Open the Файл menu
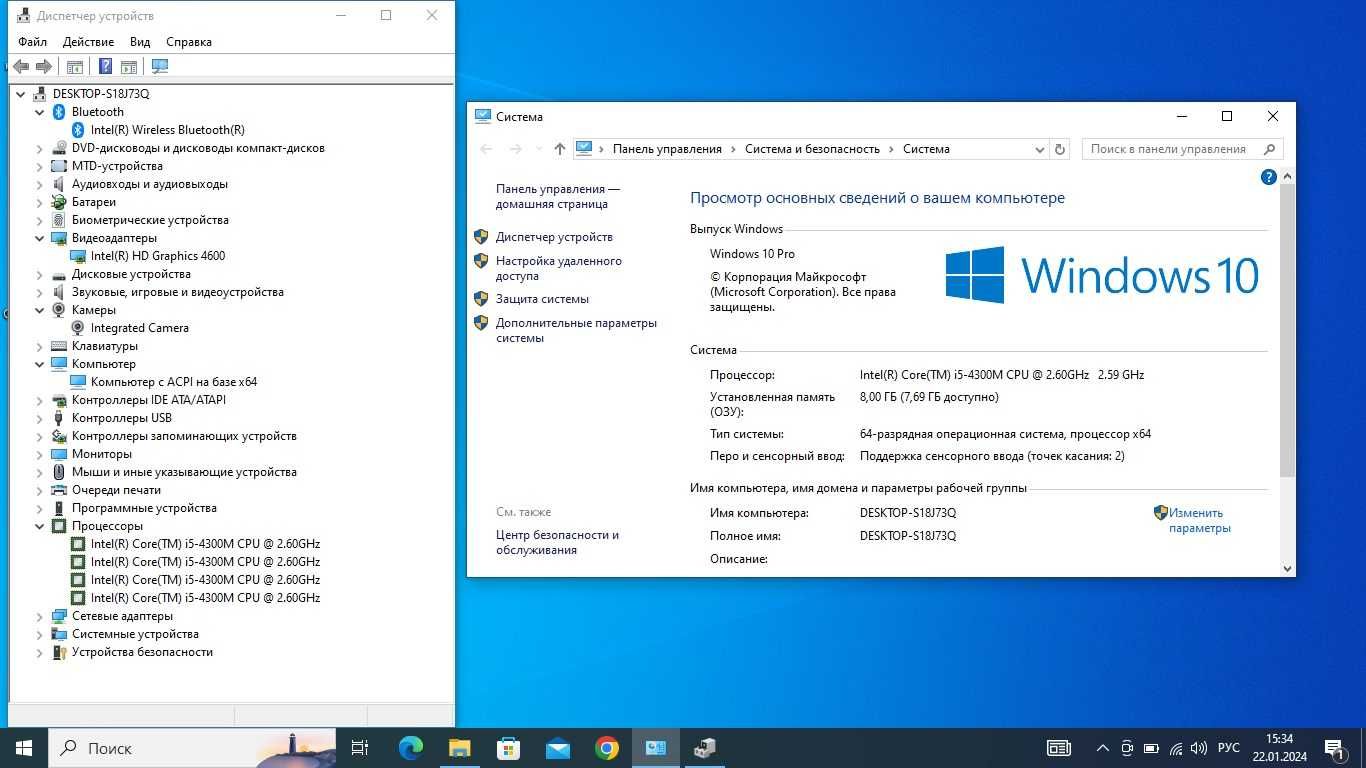 coord(32,42)
